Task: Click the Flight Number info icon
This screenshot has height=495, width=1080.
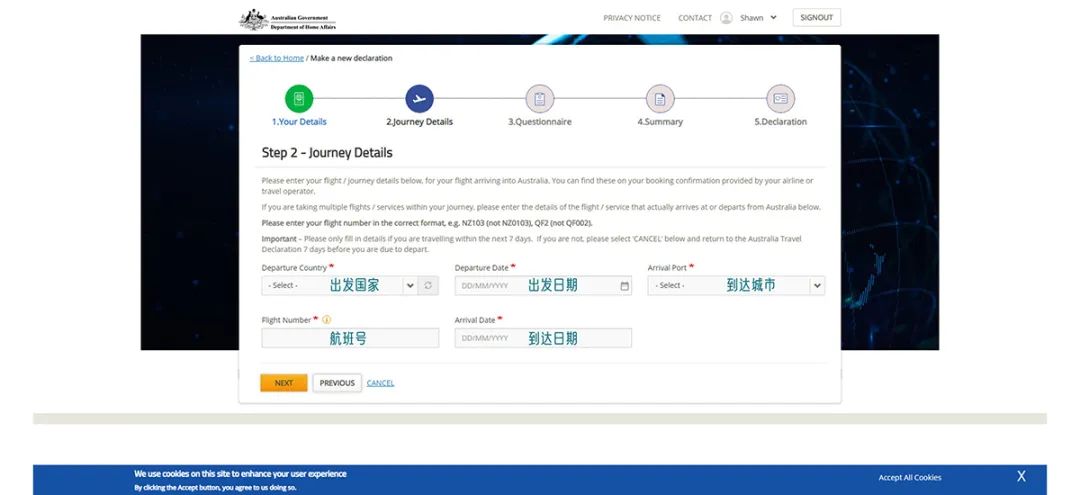Action: [x=326, y=319]
